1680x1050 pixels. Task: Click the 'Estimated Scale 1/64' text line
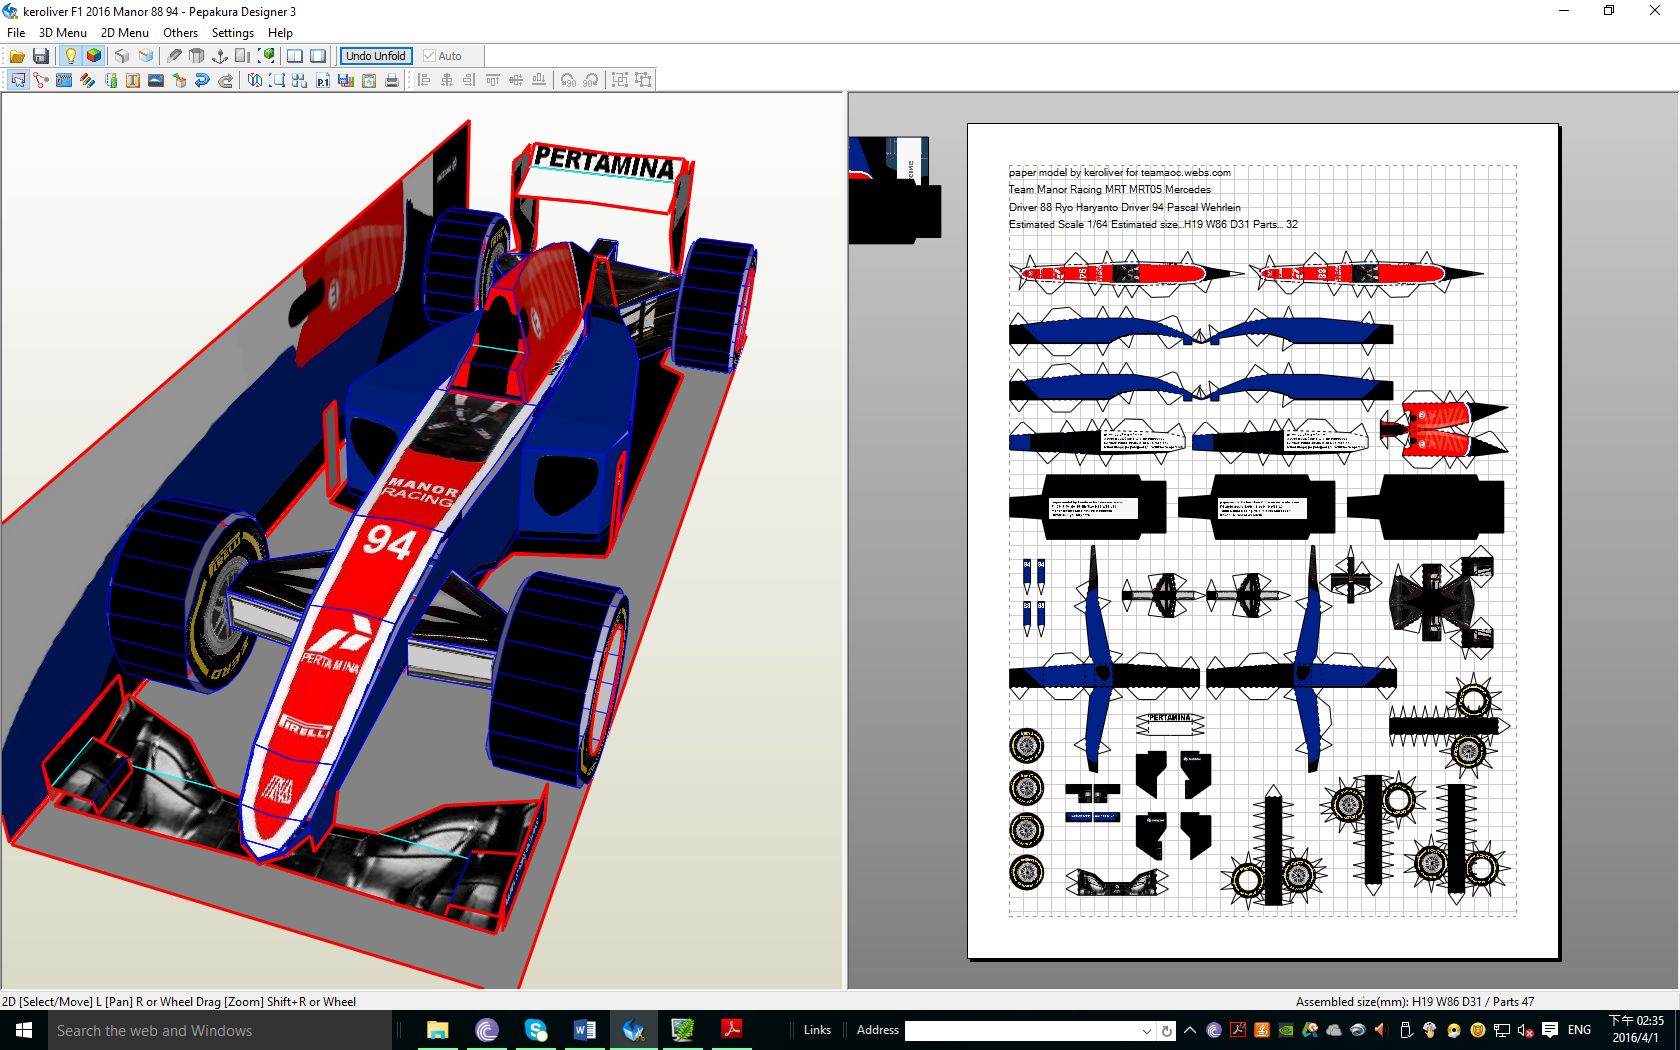tap(1153, 224)
